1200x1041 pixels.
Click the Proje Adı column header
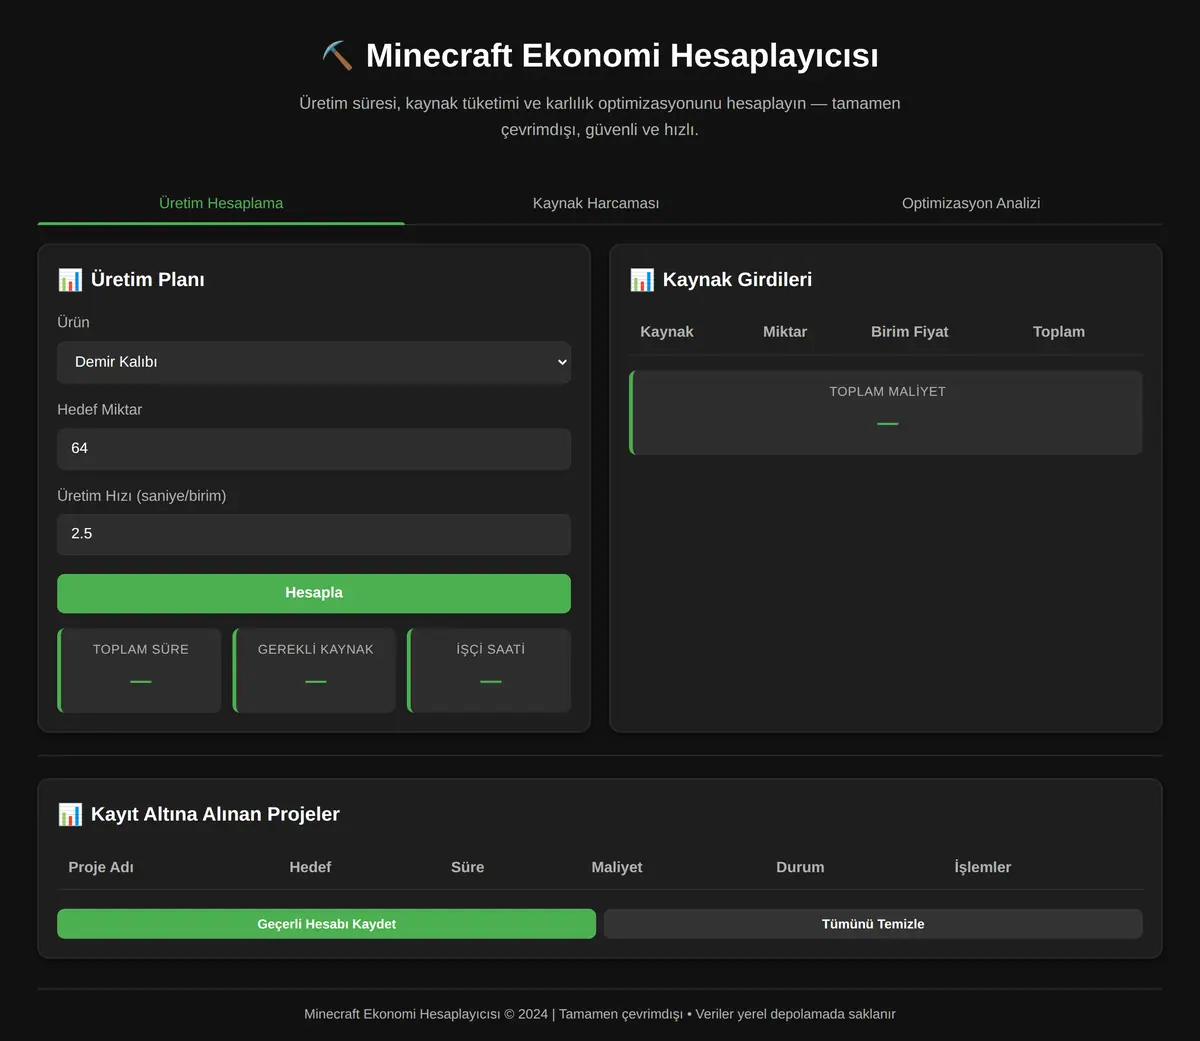coord(101,868)
